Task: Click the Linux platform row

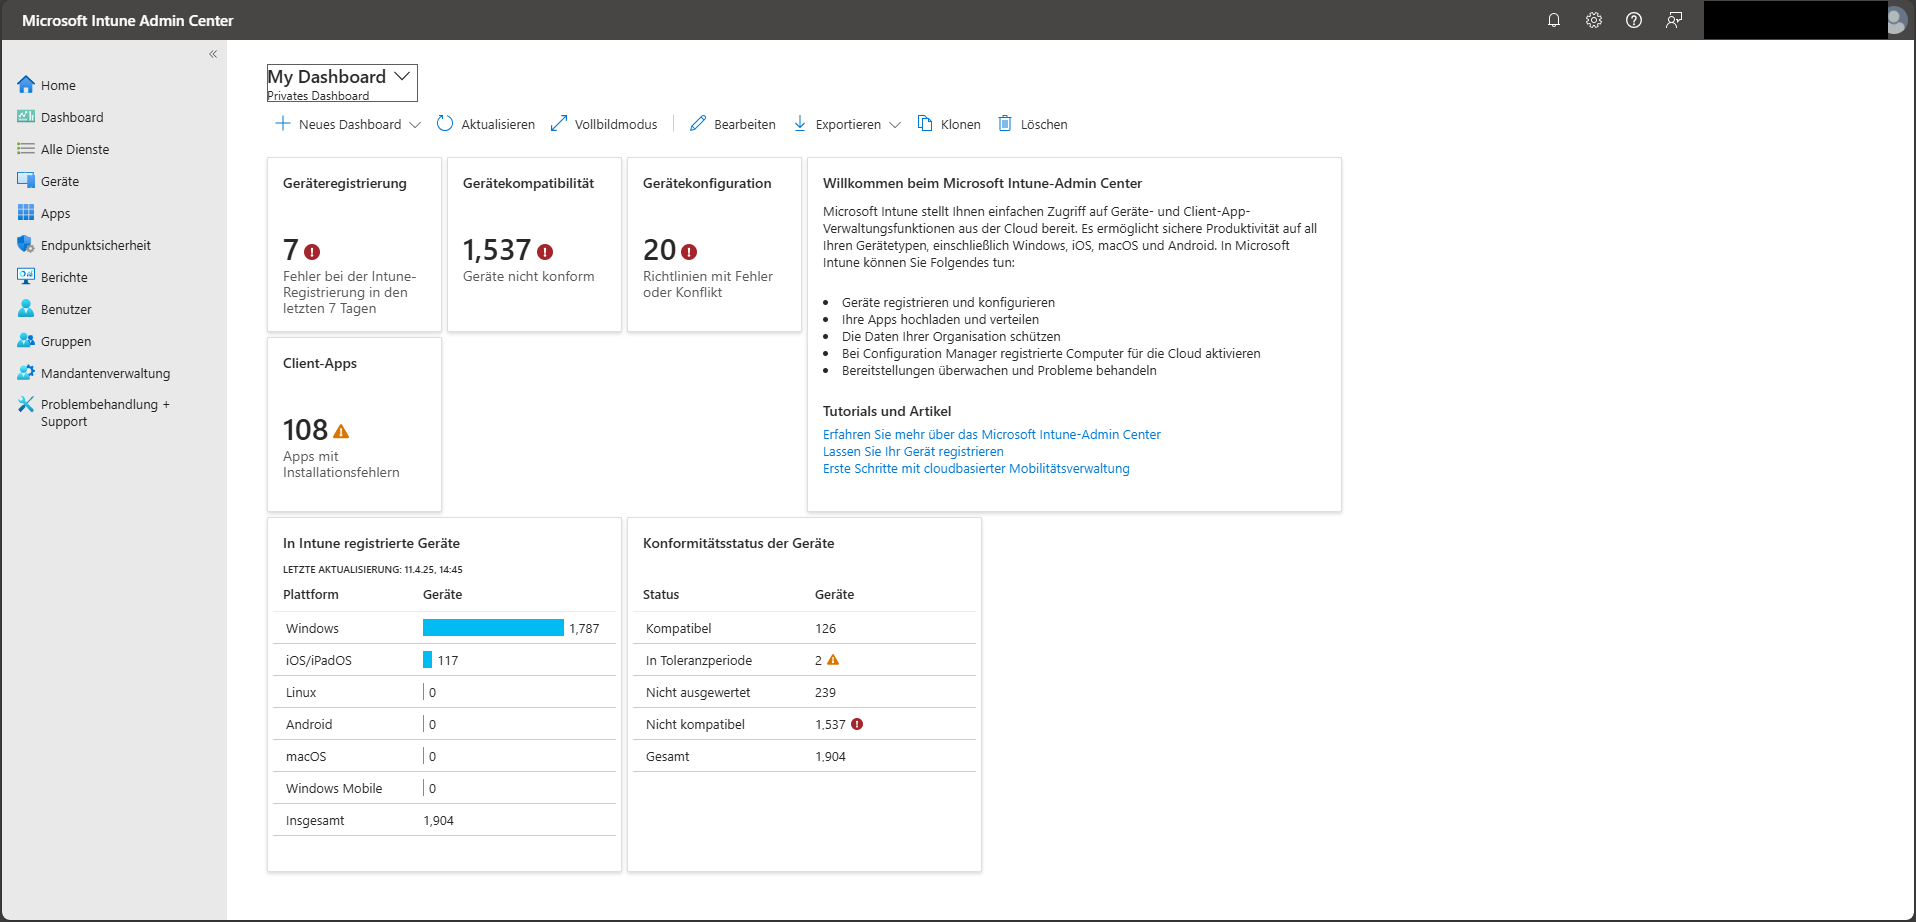Action: tap(444, 692)
